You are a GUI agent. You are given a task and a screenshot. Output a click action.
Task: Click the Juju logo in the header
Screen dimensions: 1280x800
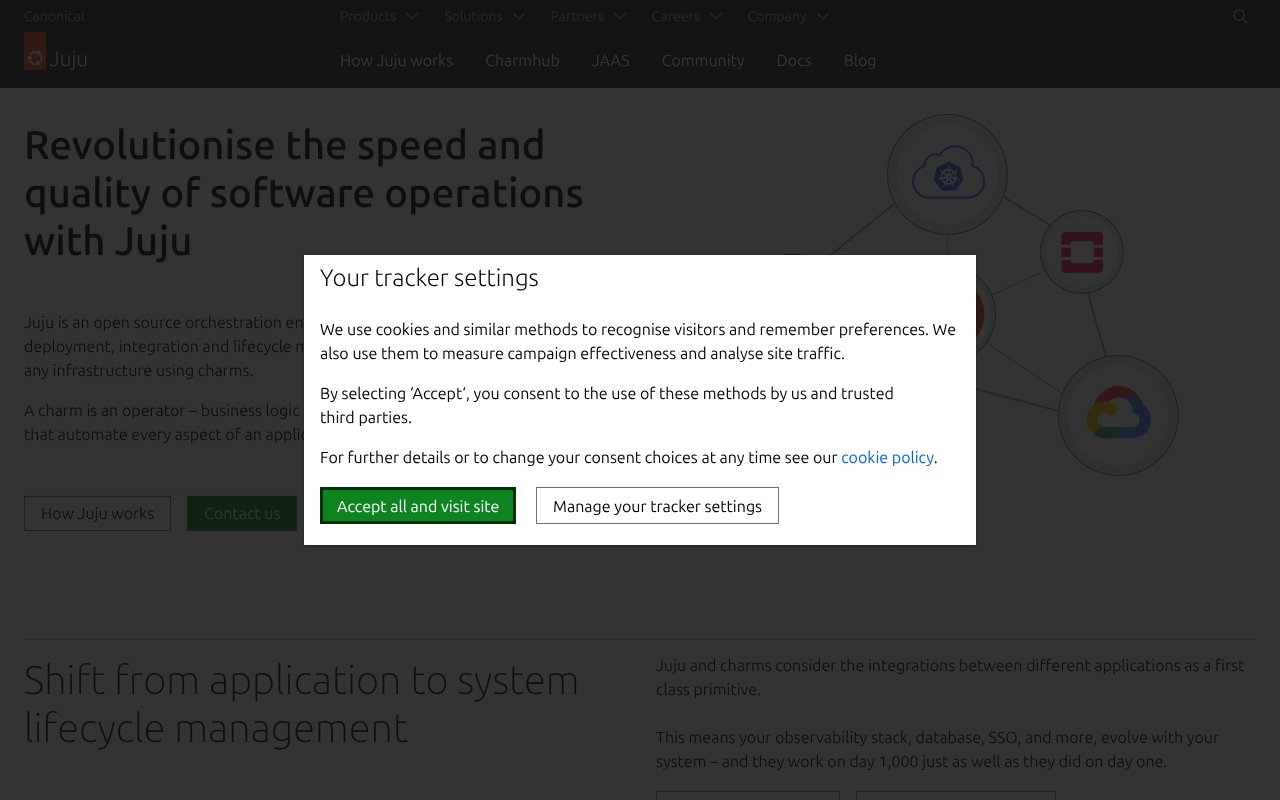[55, 58]
